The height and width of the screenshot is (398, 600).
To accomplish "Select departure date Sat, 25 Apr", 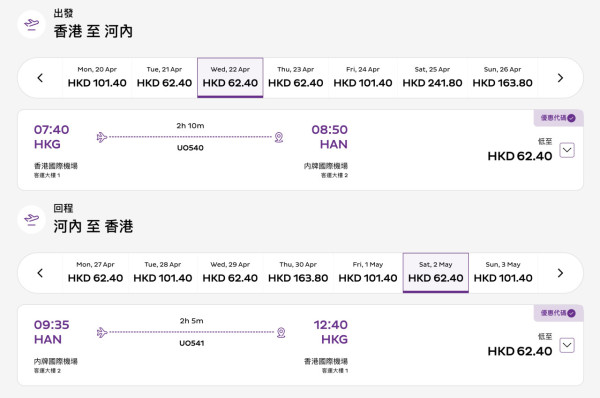I will (432, 78).
